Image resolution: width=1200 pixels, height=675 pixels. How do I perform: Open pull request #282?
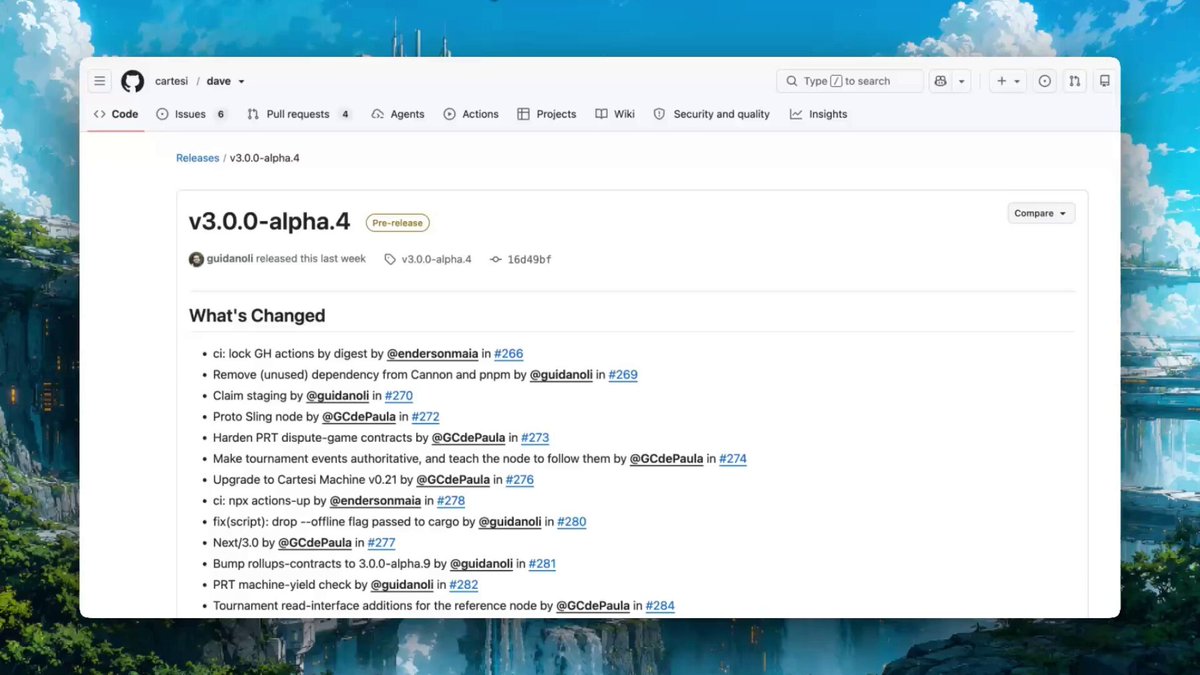tap(464, 585)
